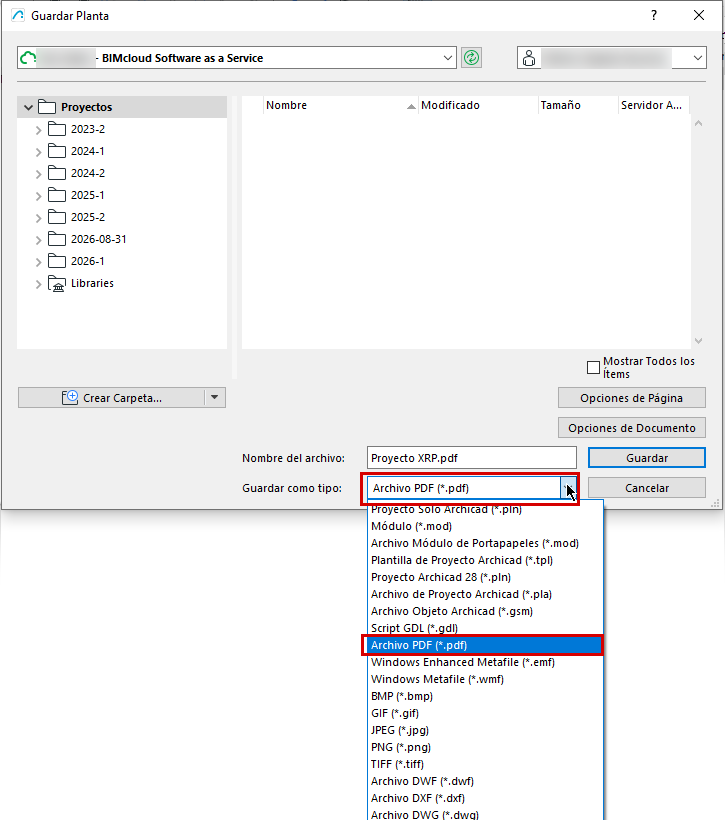Expand the 2024-1 folder
725x820 pixels.
(38, 152)
